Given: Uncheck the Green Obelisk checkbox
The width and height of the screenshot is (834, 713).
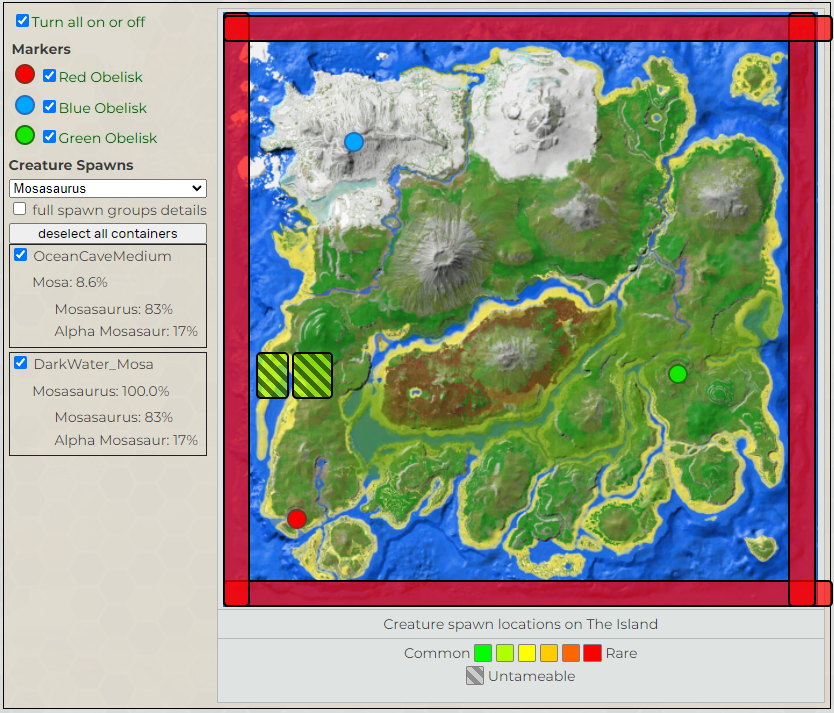Looking at the screenshot, I should coord(49,137).
